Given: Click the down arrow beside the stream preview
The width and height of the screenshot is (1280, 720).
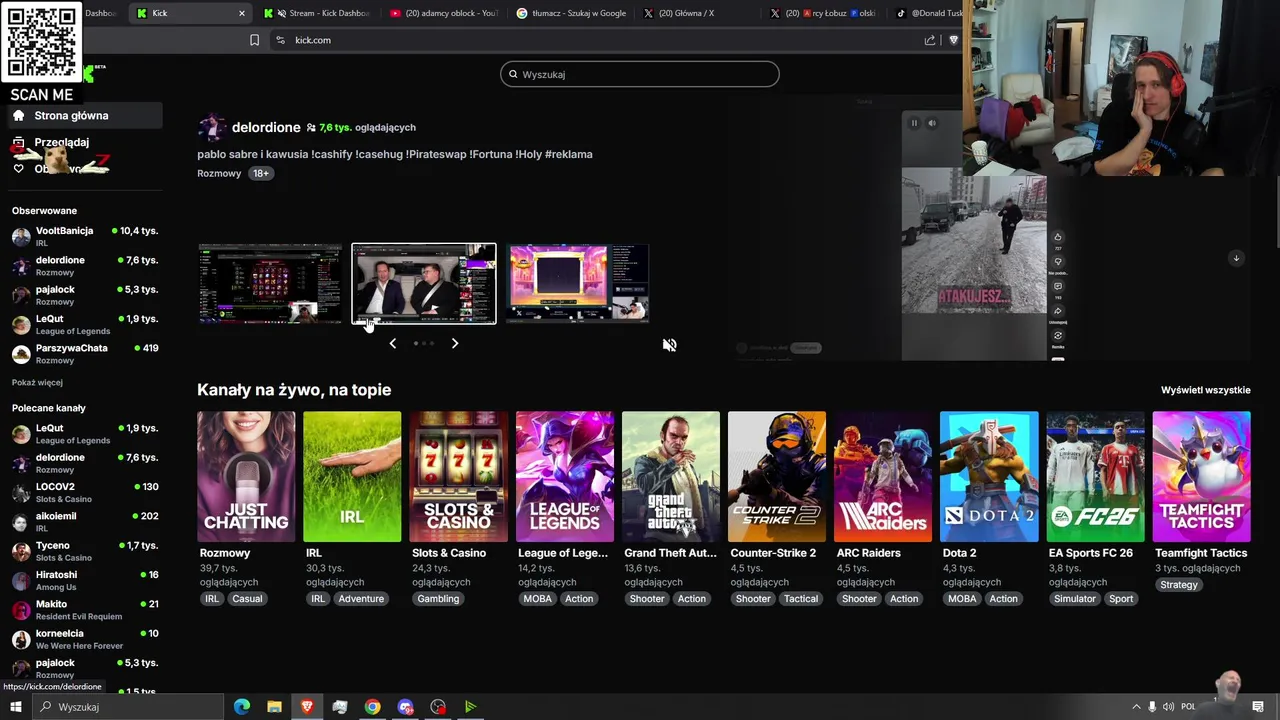Looking at the screenshot, I should click(1236, 258).
